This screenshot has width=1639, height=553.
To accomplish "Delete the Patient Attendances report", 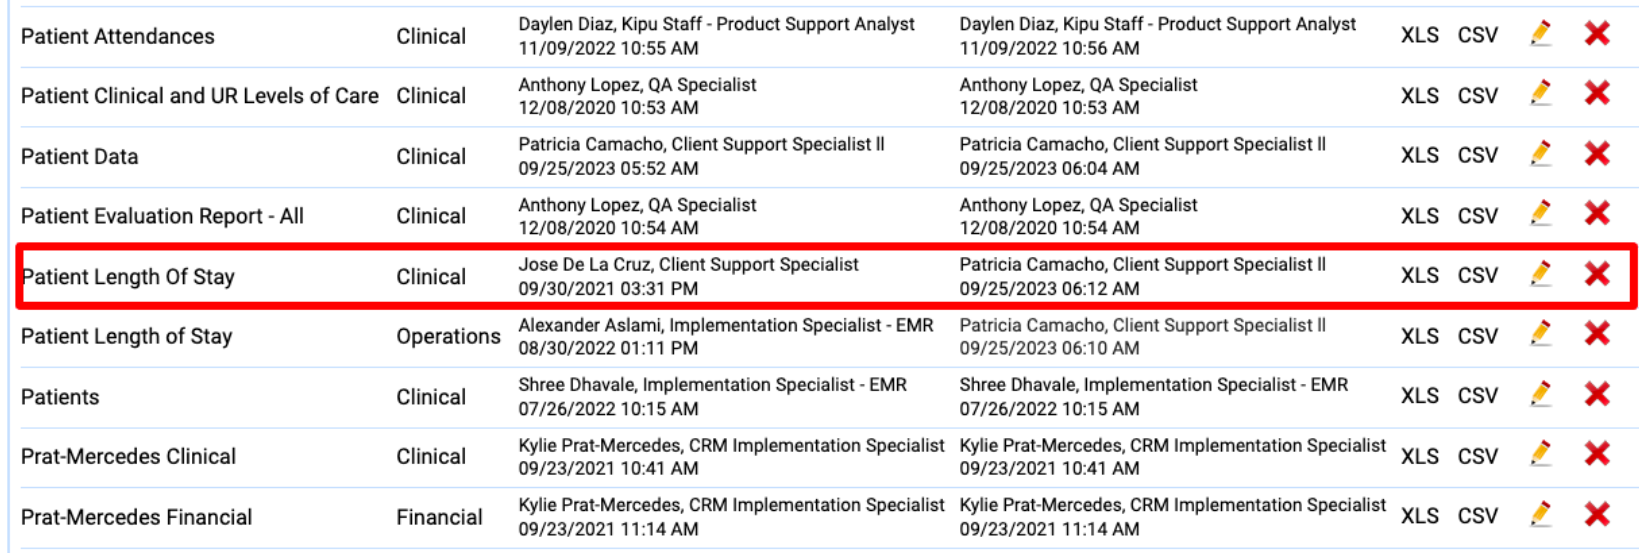I will pos(1597,35).
